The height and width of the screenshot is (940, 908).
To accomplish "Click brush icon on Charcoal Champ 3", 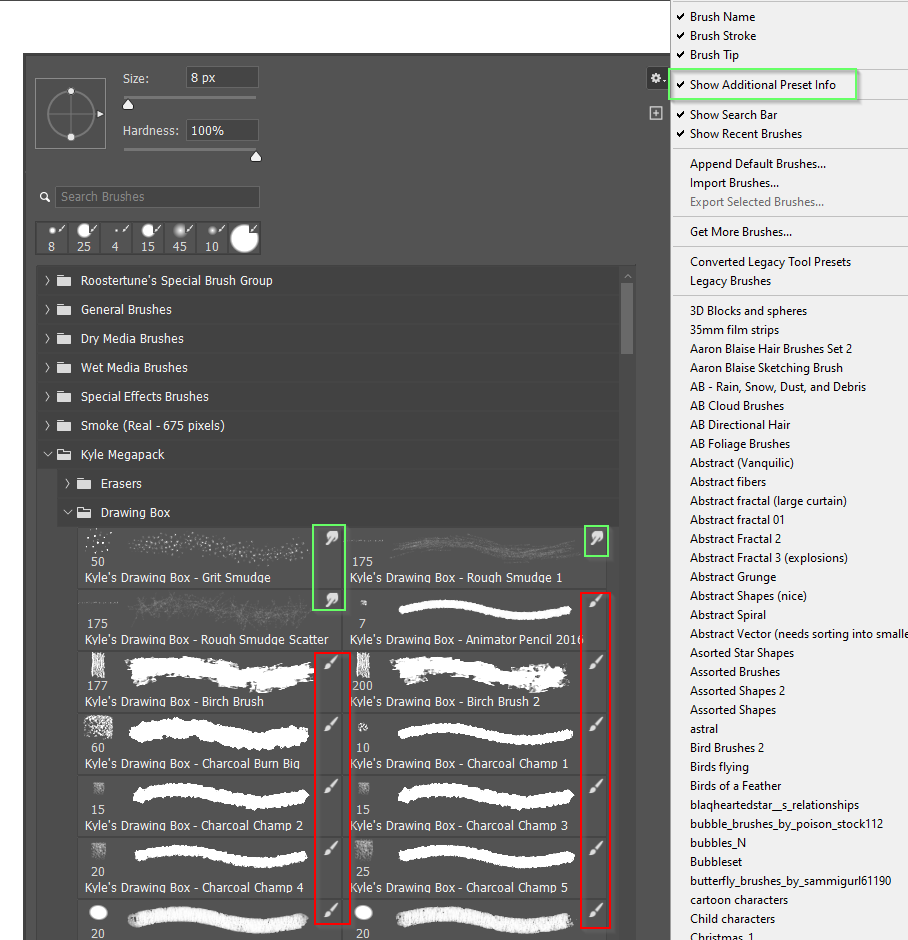I will [x=595, y=786].
